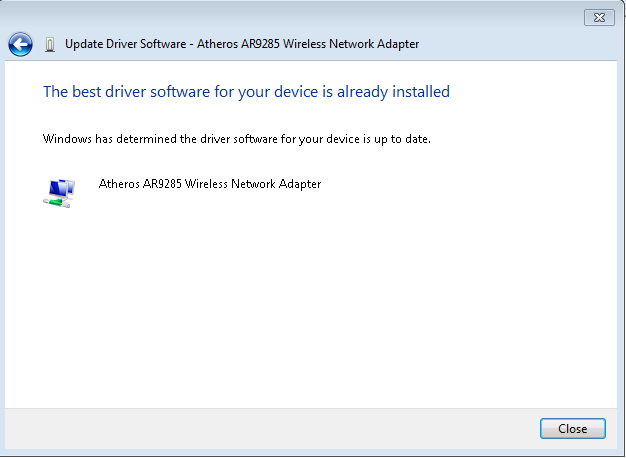Click the network computers device icon
Viewport: 626px width, 458px height.
59,193
